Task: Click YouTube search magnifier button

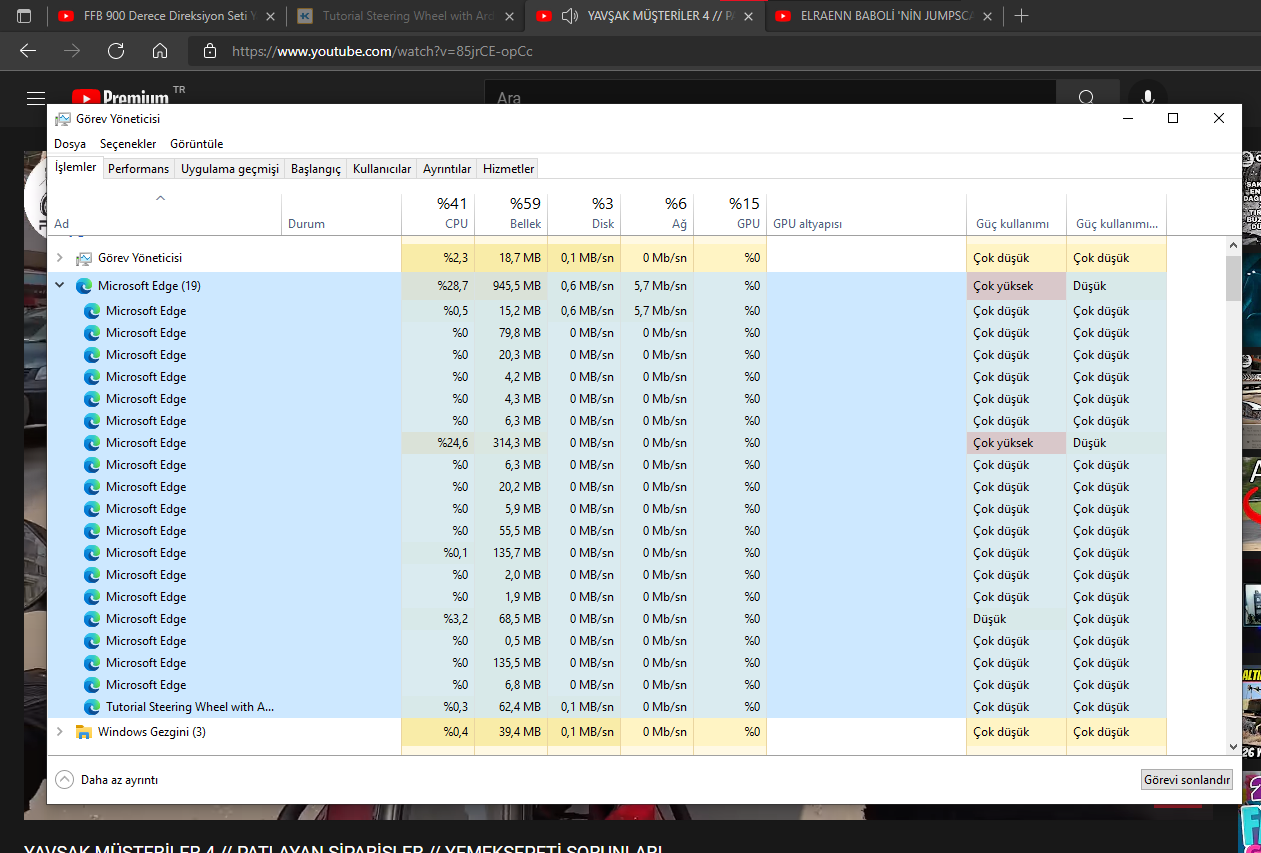Action: coord(1086,98)
